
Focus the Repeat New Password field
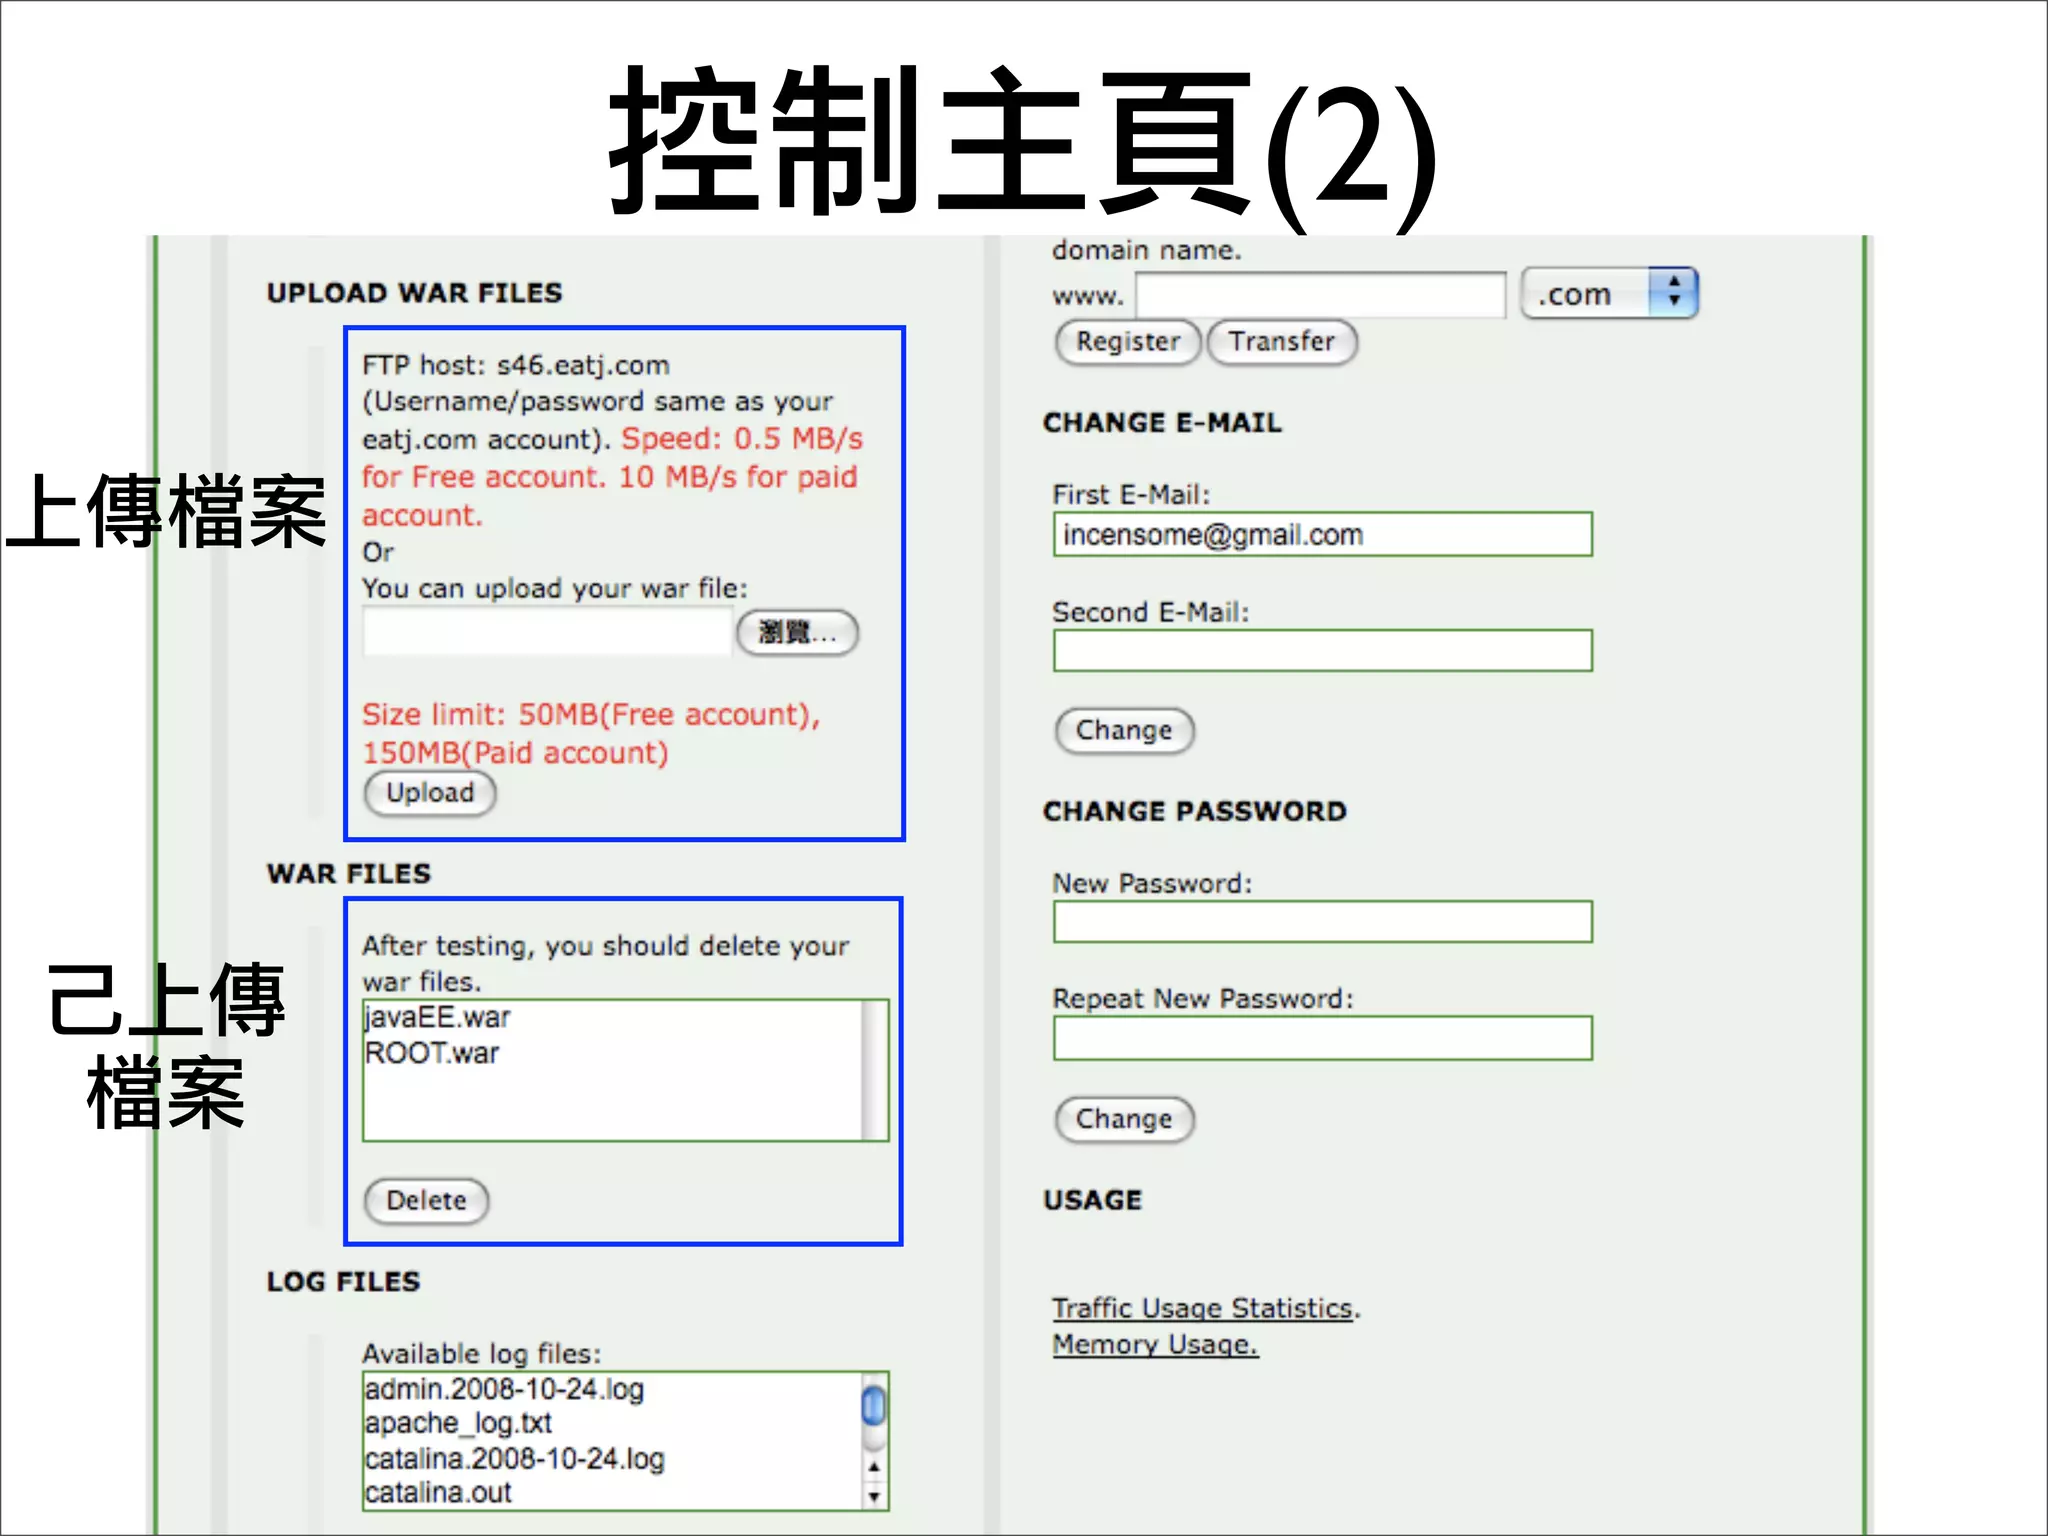pos(1322,1038)
